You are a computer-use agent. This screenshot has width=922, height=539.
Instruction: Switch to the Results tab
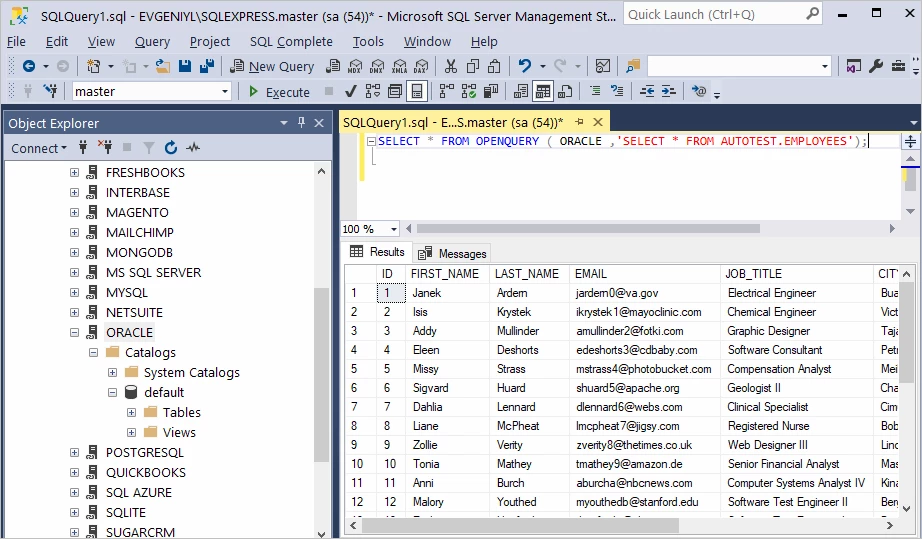coord(378,252)
